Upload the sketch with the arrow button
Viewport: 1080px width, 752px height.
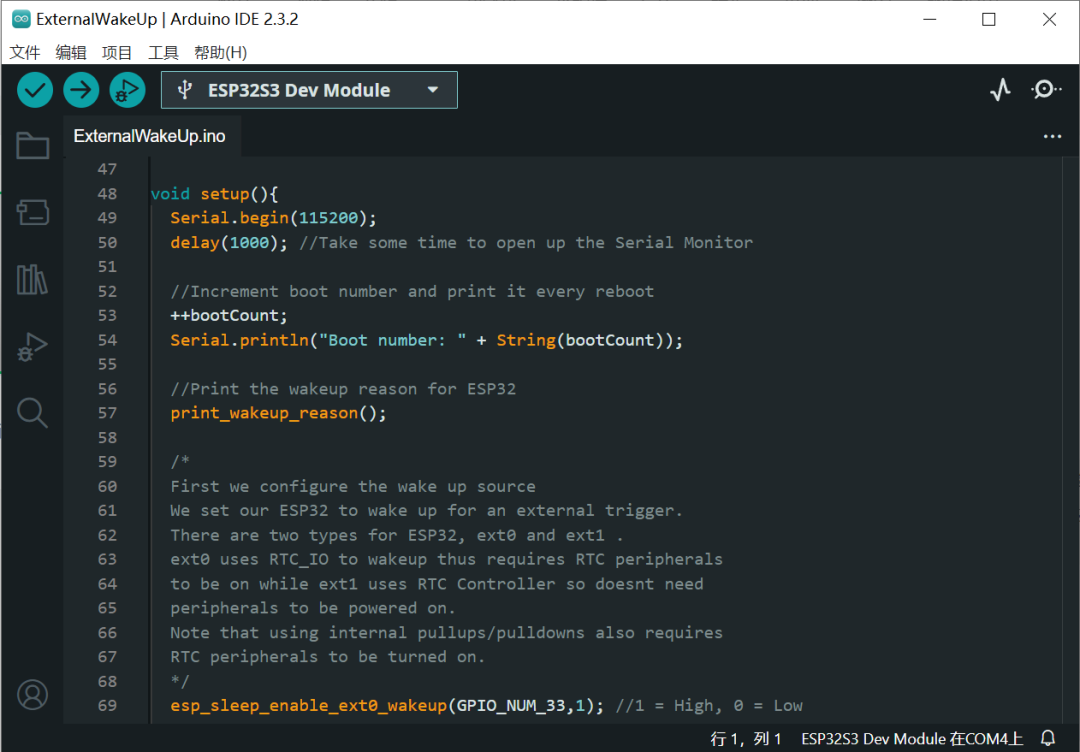point(81,90)
